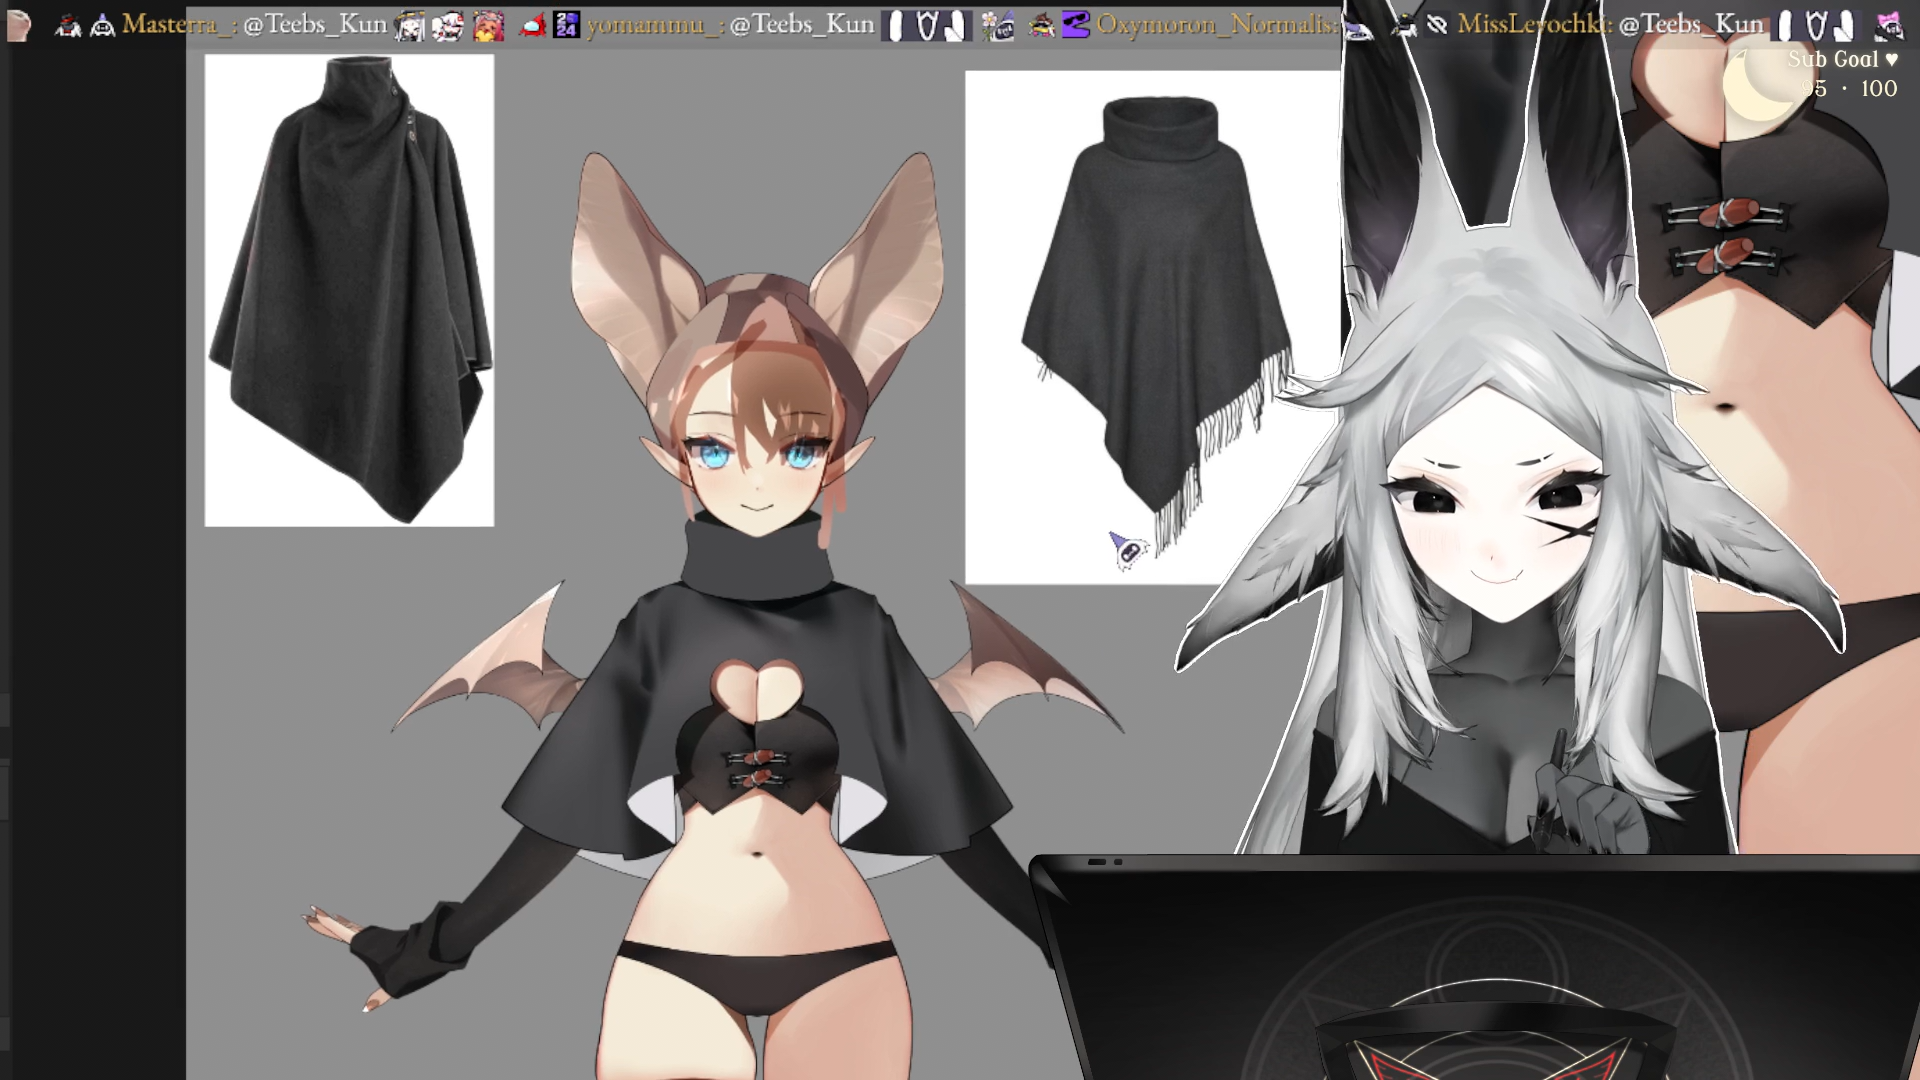The height and width of the screenshot is (1080, 1920).
Task: Click the 2024 badge next to yomammu_
Action: pyautogui.click(x=567, y=25)
